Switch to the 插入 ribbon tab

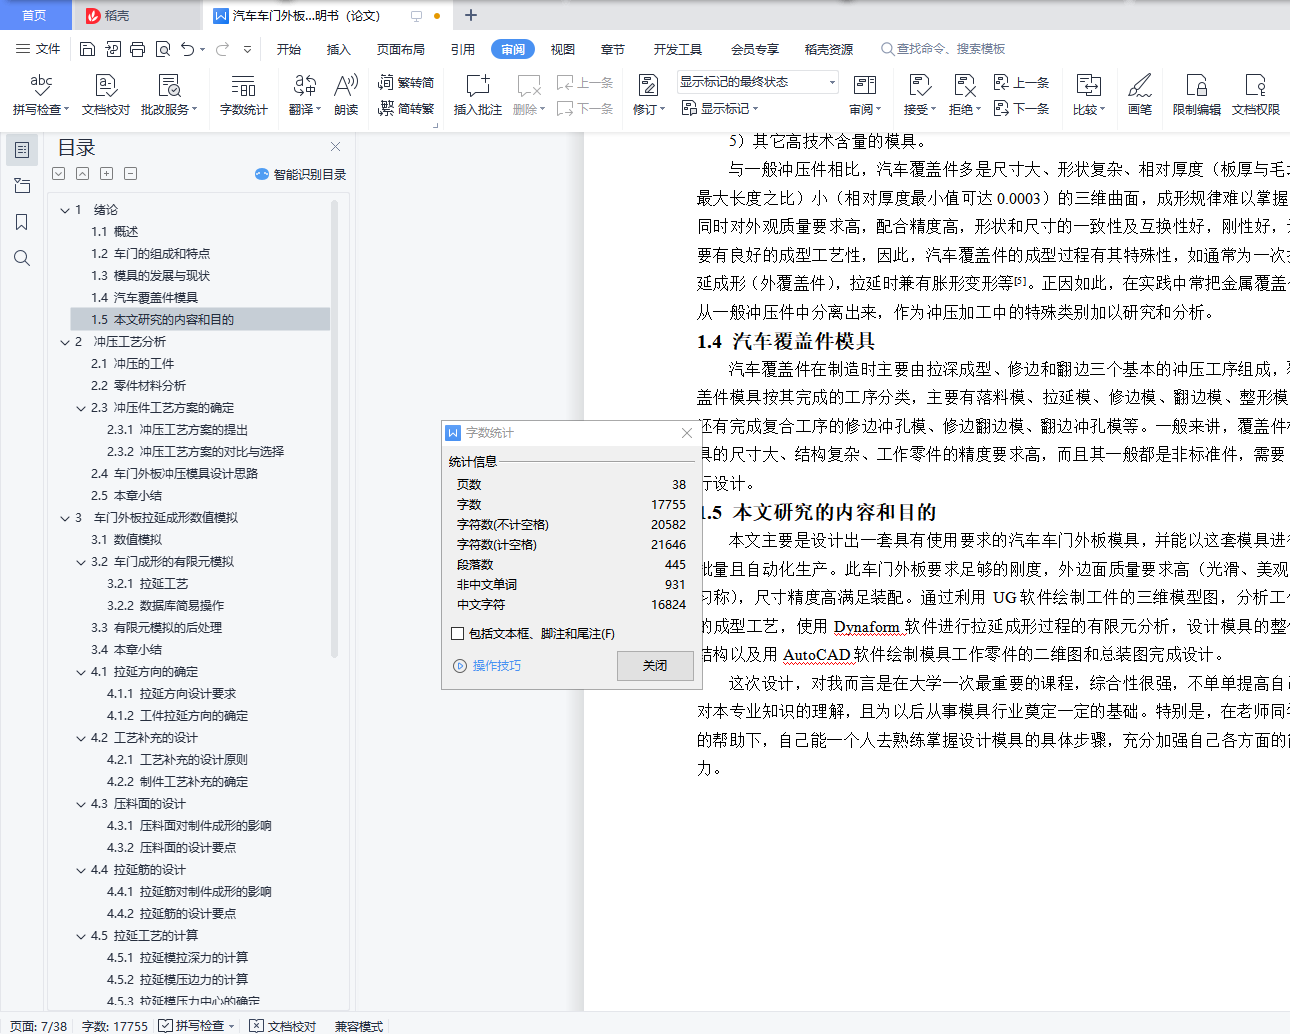(339, 49)
